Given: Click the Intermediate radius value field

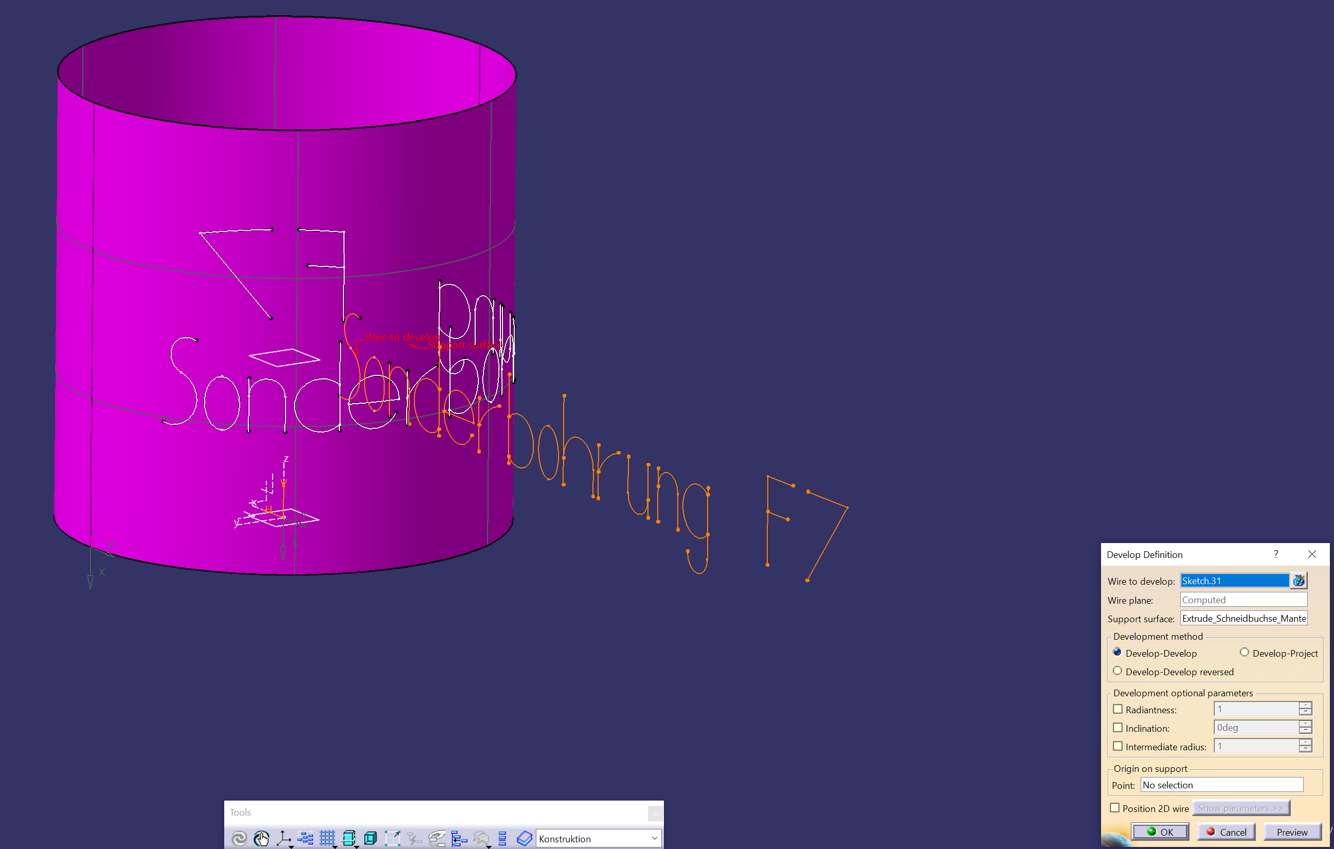Looking at the screenshot, I should [x=1255, y=746].
